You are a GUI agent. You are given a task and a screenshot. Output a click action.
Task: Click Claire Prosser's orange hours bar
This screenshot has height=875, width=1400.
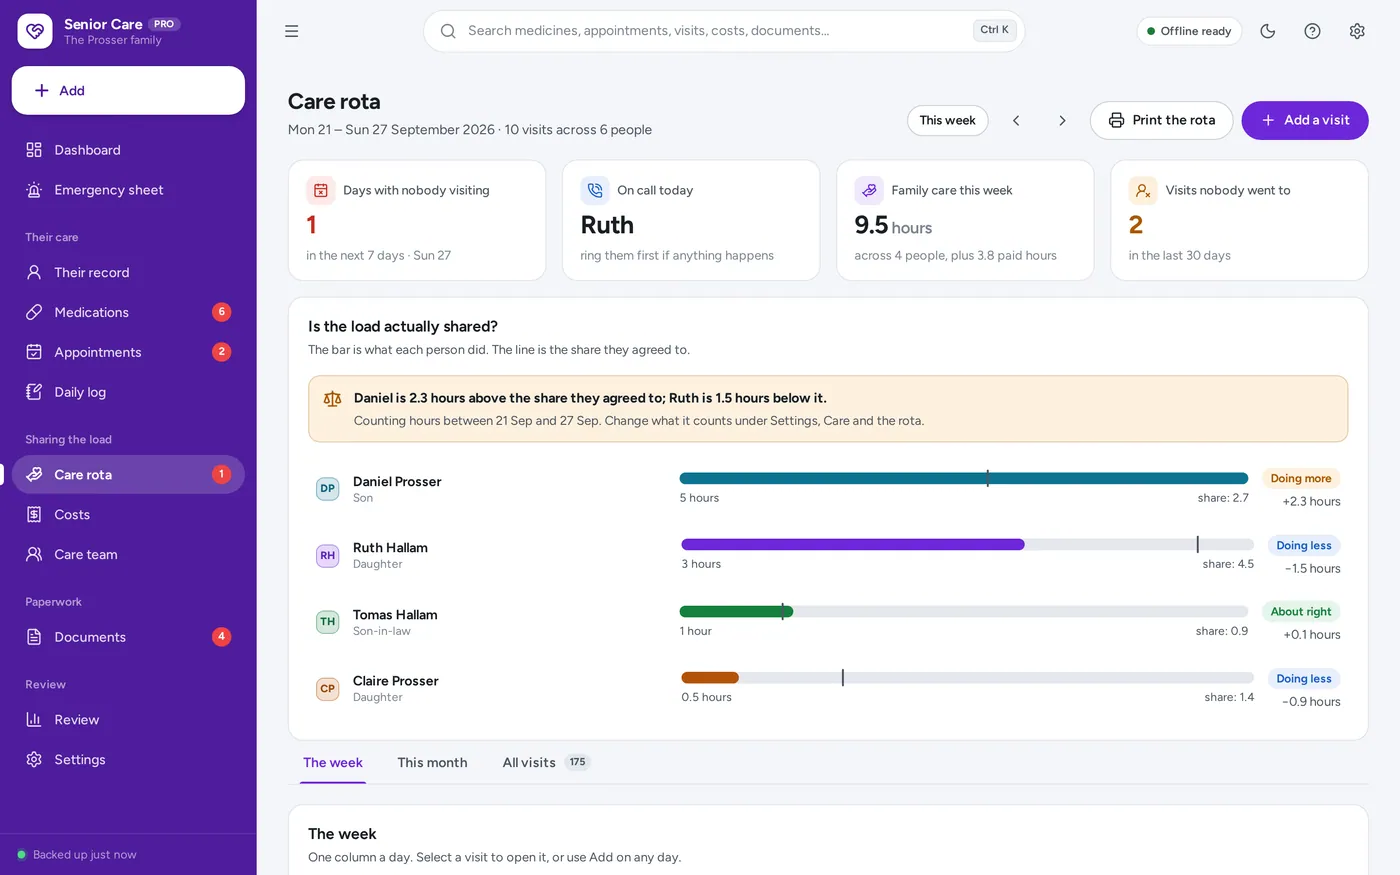pyautogui.click(x=710, y=678)
